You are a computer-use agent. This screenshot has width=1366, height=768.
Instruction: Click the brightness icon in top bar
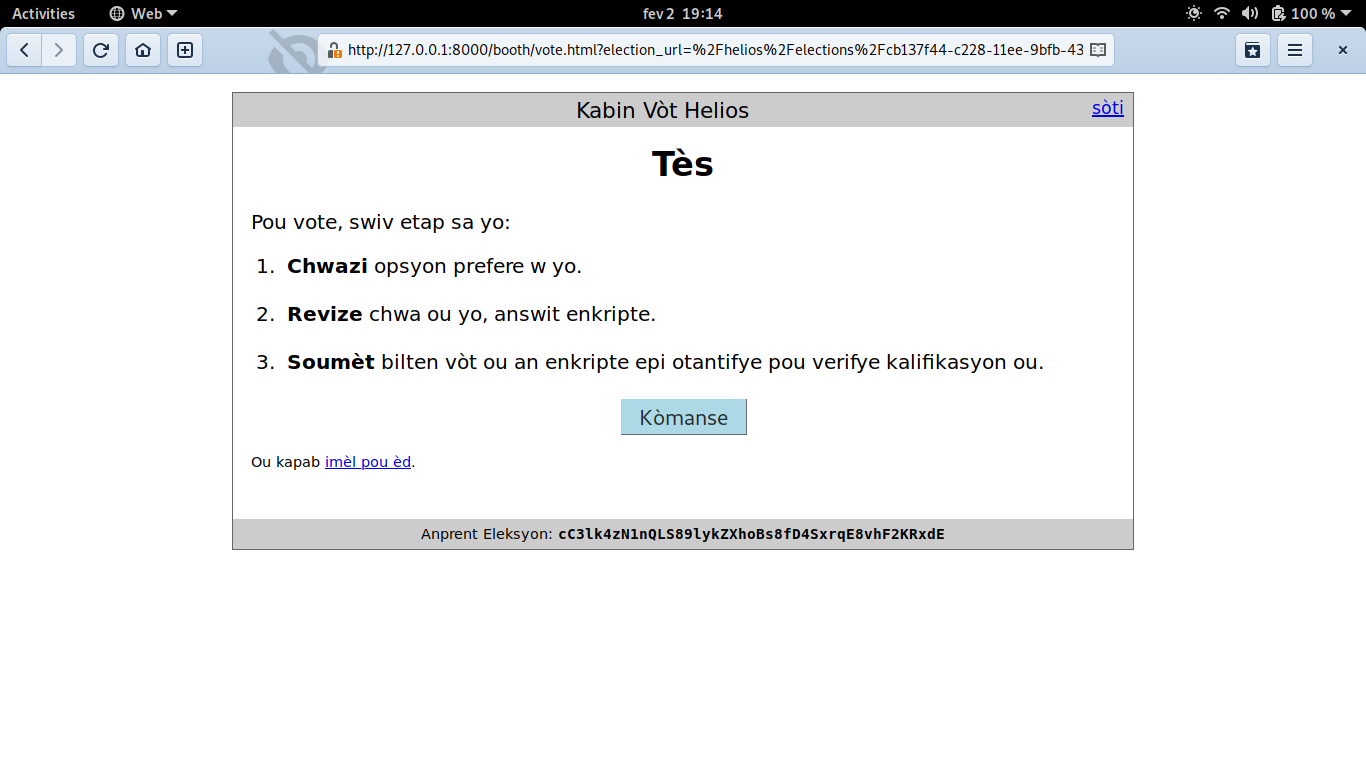1194,13
